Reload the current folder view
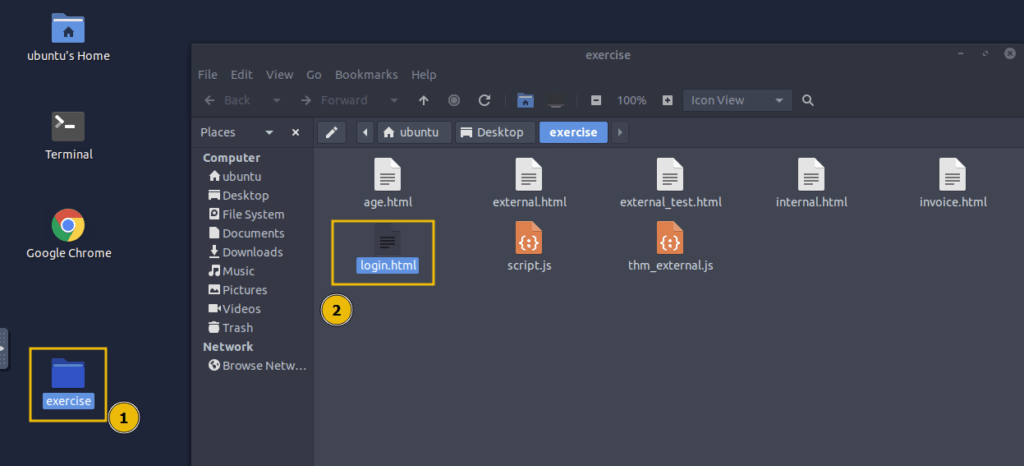1024x466 pixels. click(x=485, y=101)
